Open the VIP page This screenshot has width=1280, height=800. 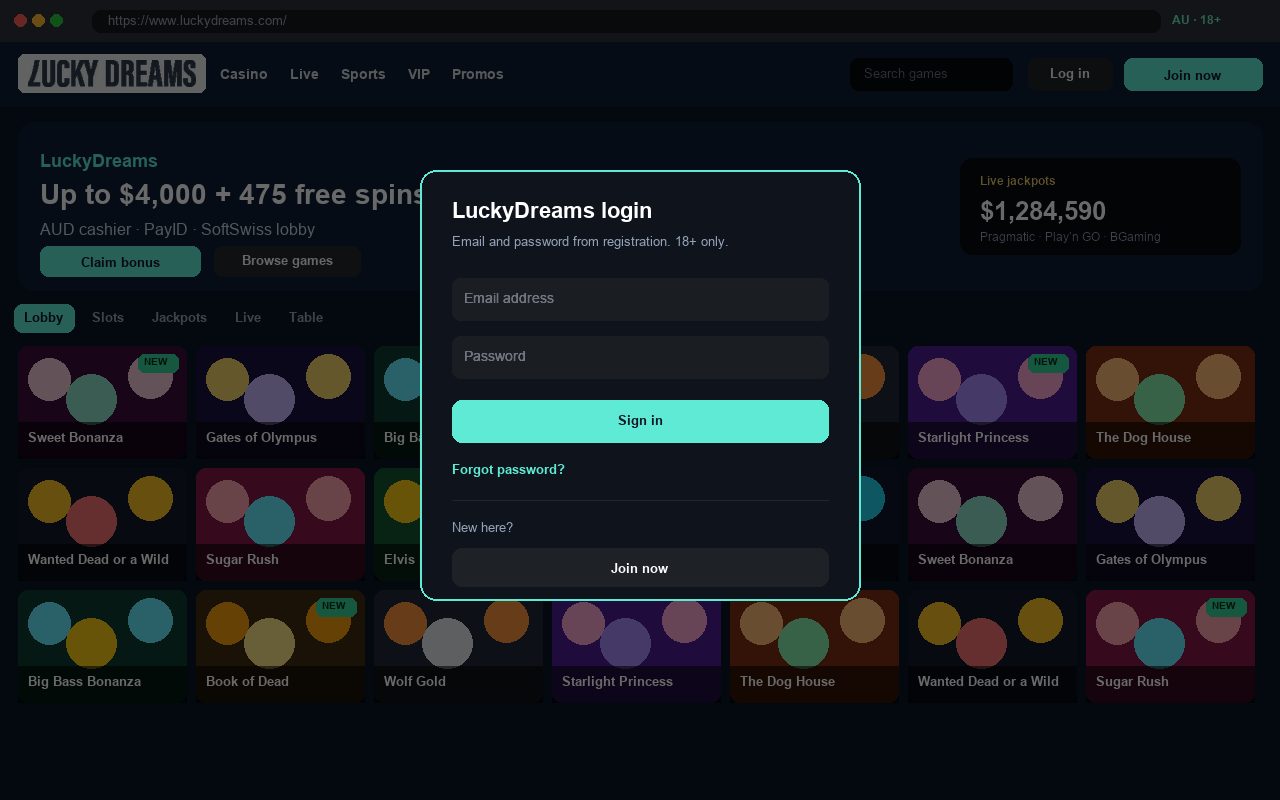tap(419, 74)
